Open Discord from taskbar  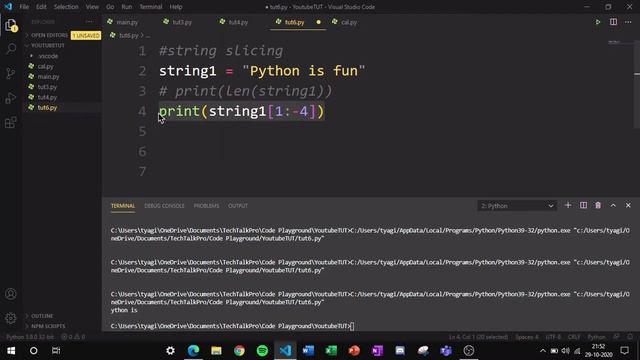[x=400, y=351]
